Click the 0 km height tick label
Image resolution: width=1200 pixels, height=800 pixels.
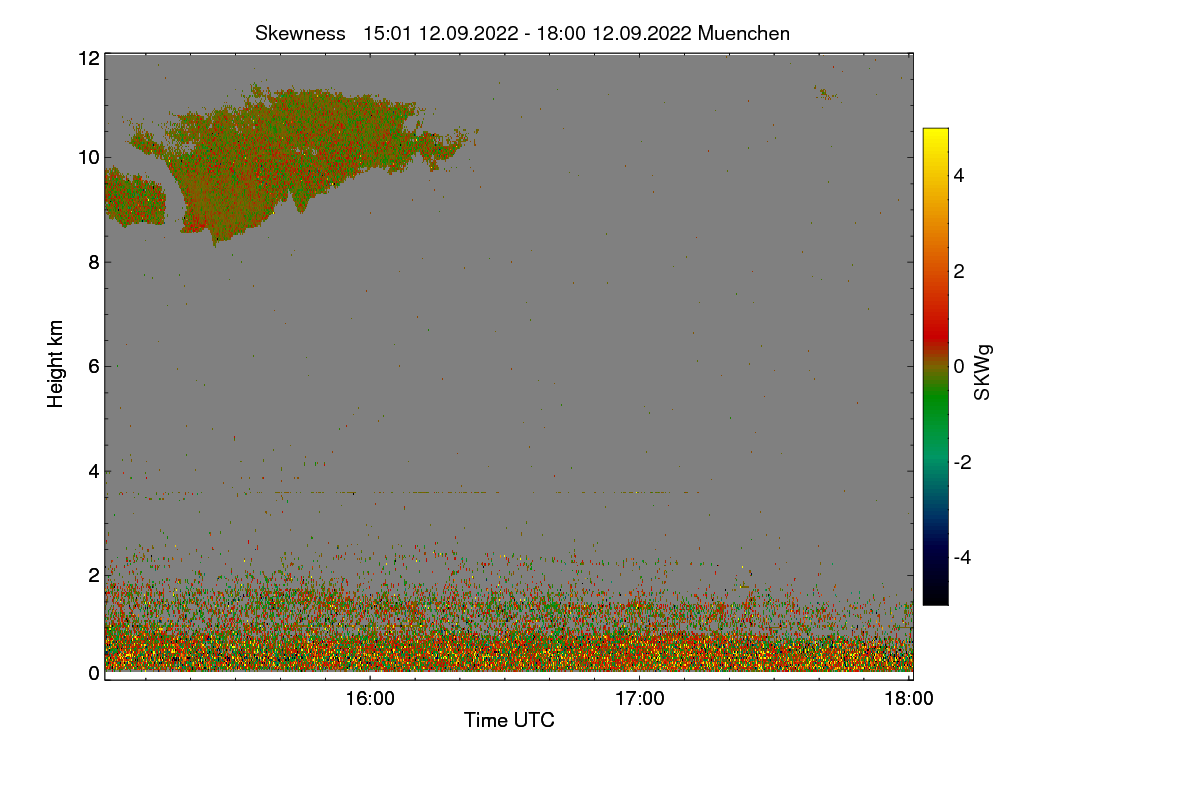pos(94,673)
